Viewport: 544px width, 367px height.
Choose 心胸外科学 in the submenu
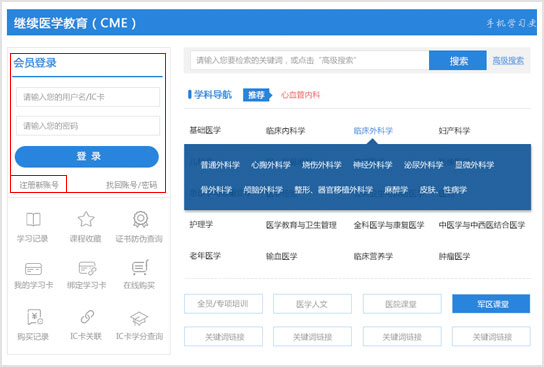271,165
